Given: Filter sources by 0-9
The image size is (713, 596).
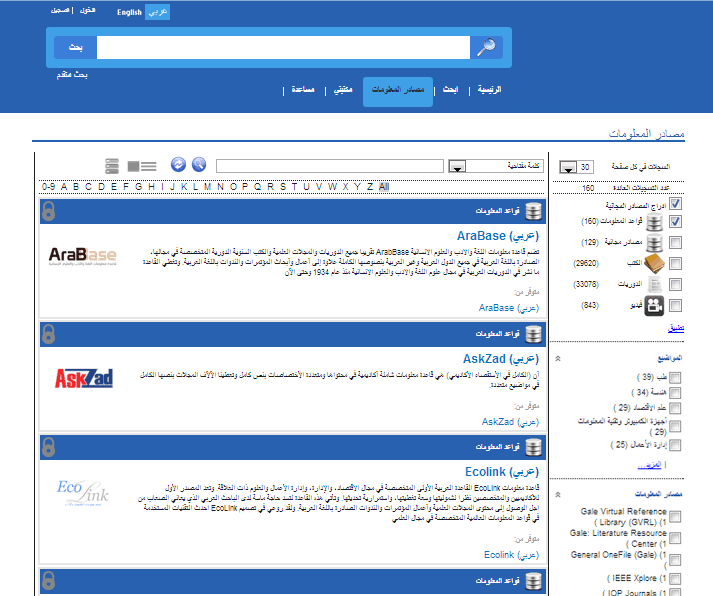Looking at the screenshot, I should pos(49,187).
